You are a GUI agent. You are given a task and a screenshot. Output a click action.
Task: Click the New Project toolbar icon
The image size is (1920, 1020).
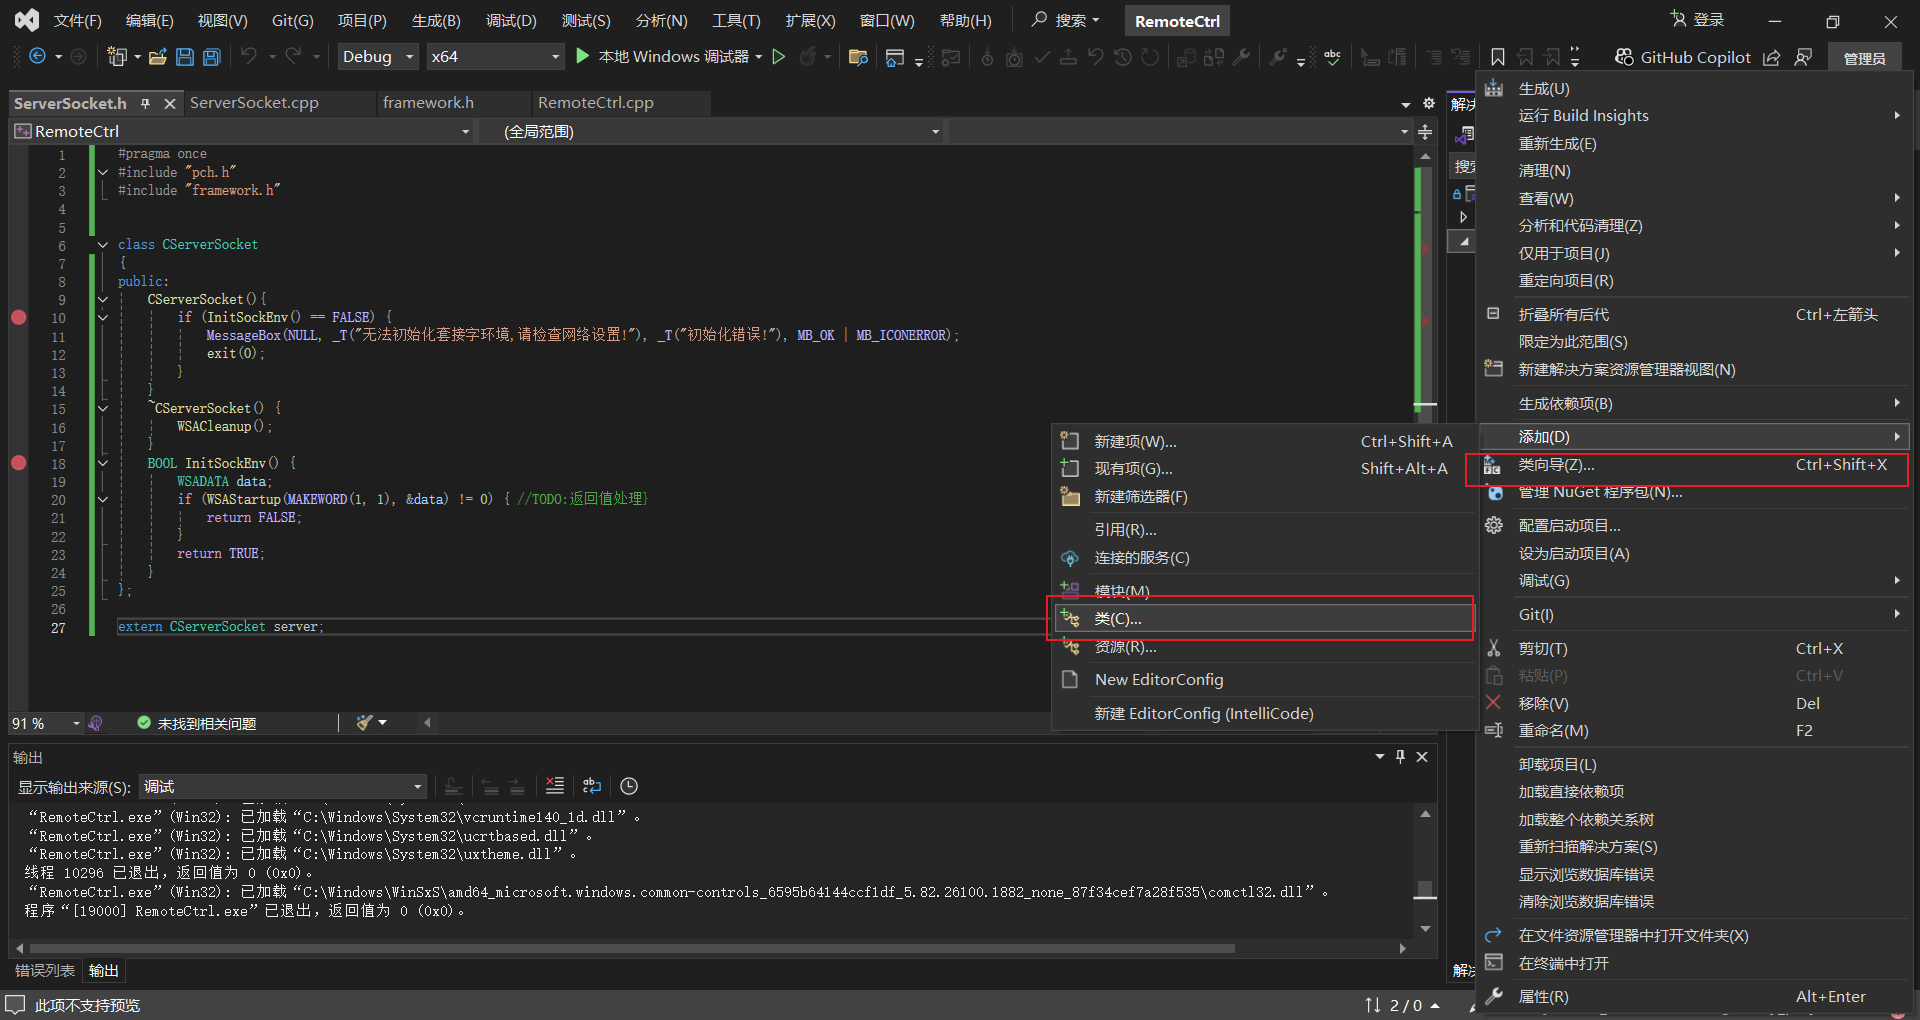coord(117,57)
